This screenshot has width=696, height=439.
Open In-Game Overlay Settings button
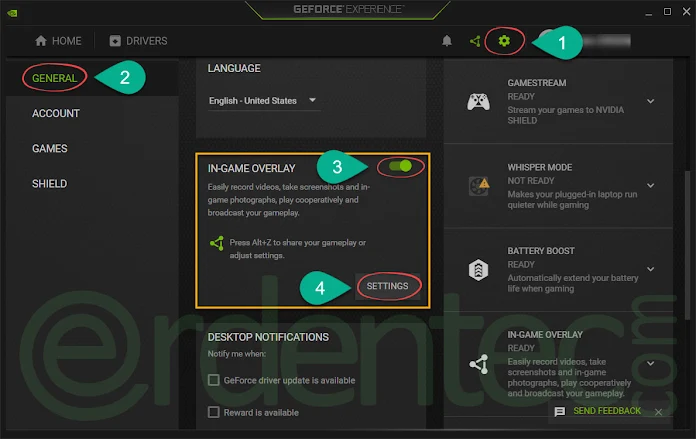pos(388,286)
